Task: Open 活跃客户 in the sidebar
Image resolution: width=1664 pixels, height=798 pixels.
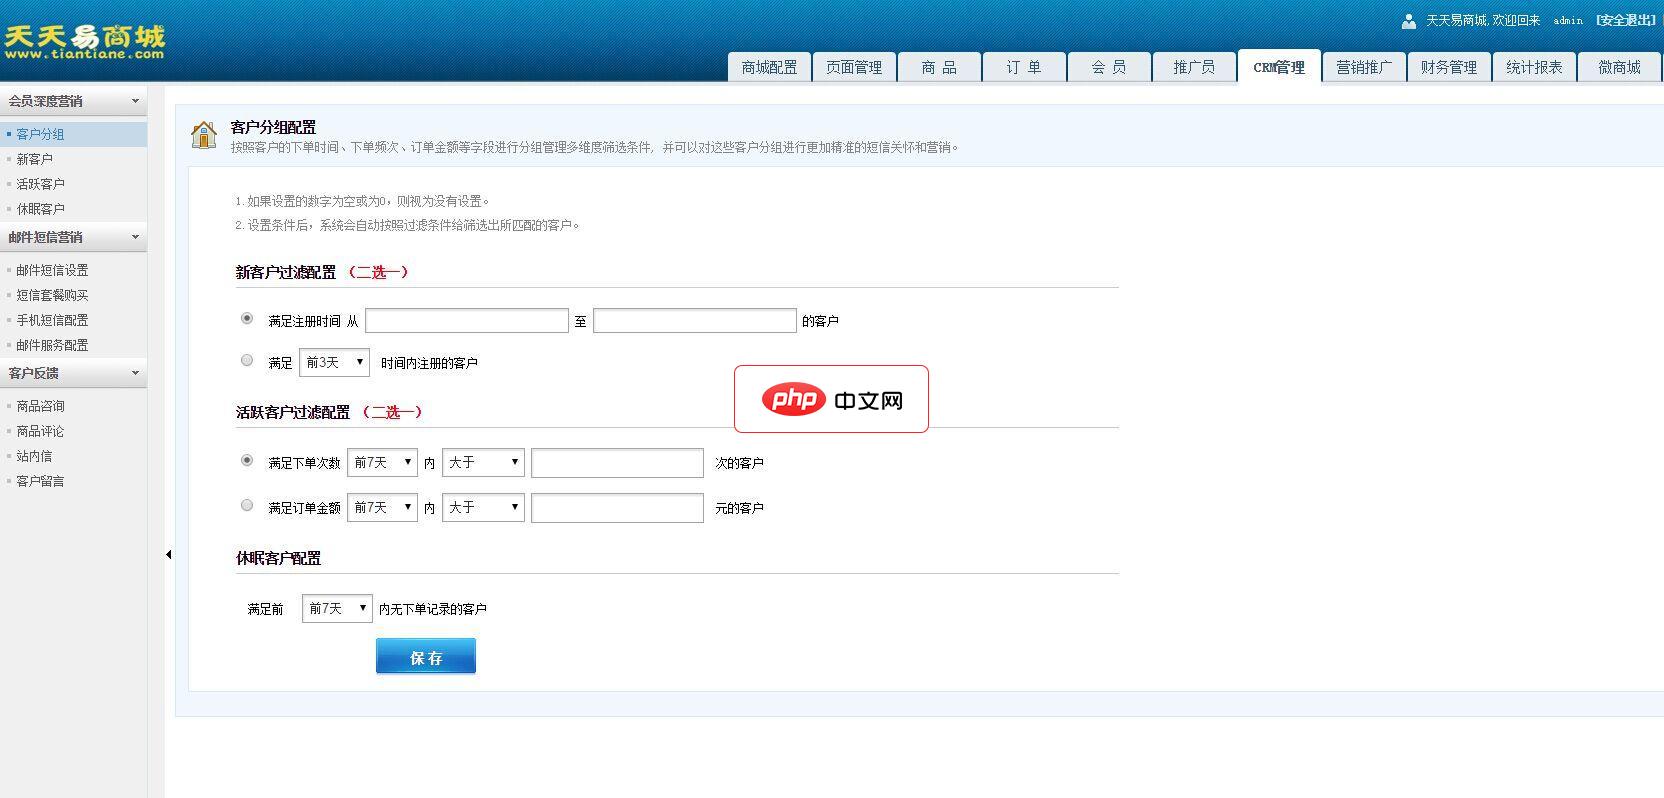Action: pos(40,184)
